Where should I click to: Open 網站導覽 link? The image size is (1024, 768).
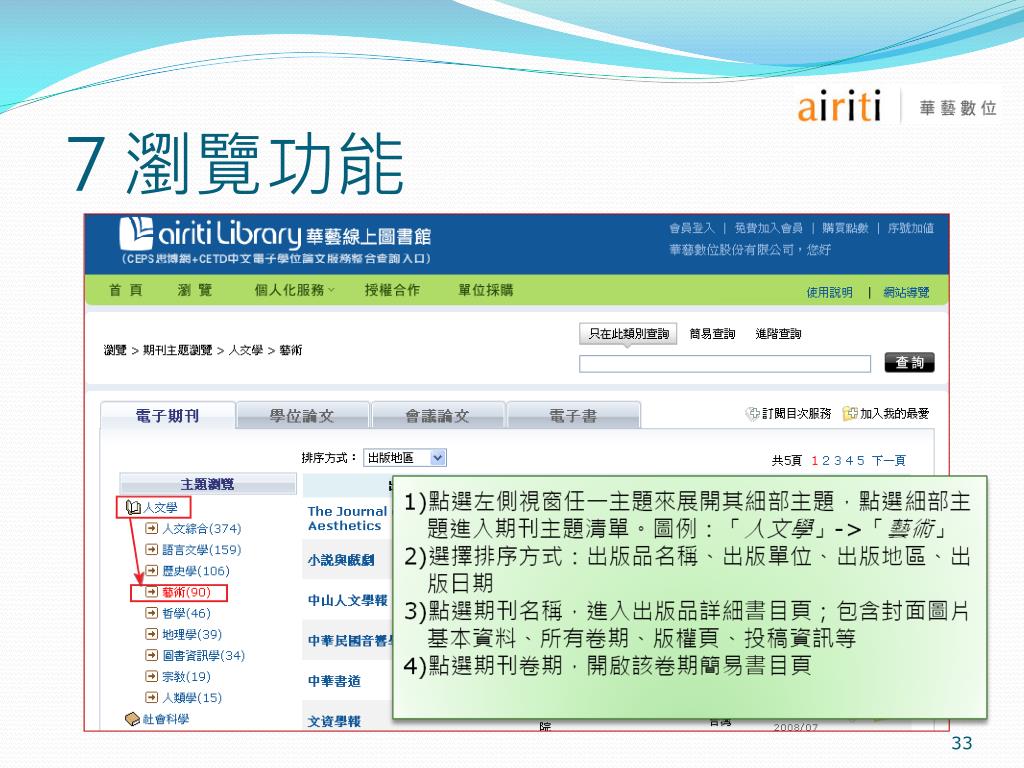[x=906, y=293]
